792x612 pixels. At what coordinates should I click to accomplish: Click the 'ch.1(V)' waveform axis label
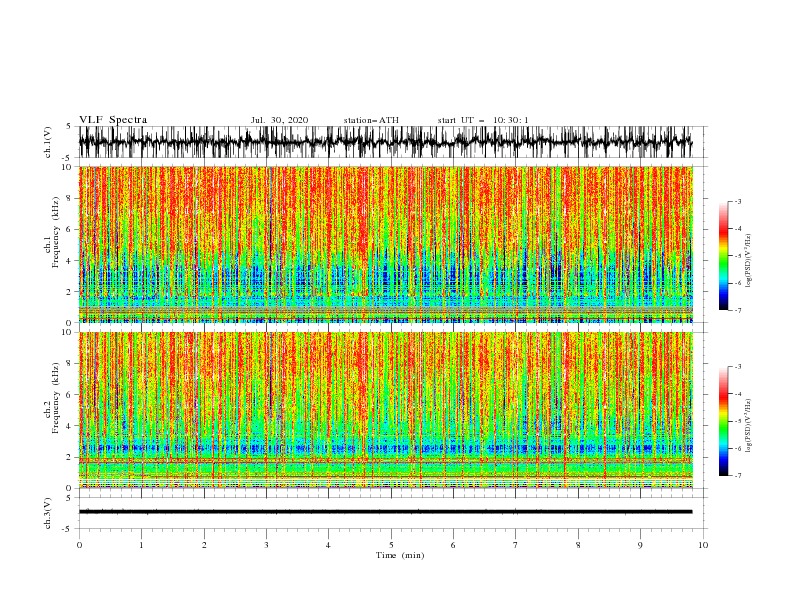coord(48,142)
